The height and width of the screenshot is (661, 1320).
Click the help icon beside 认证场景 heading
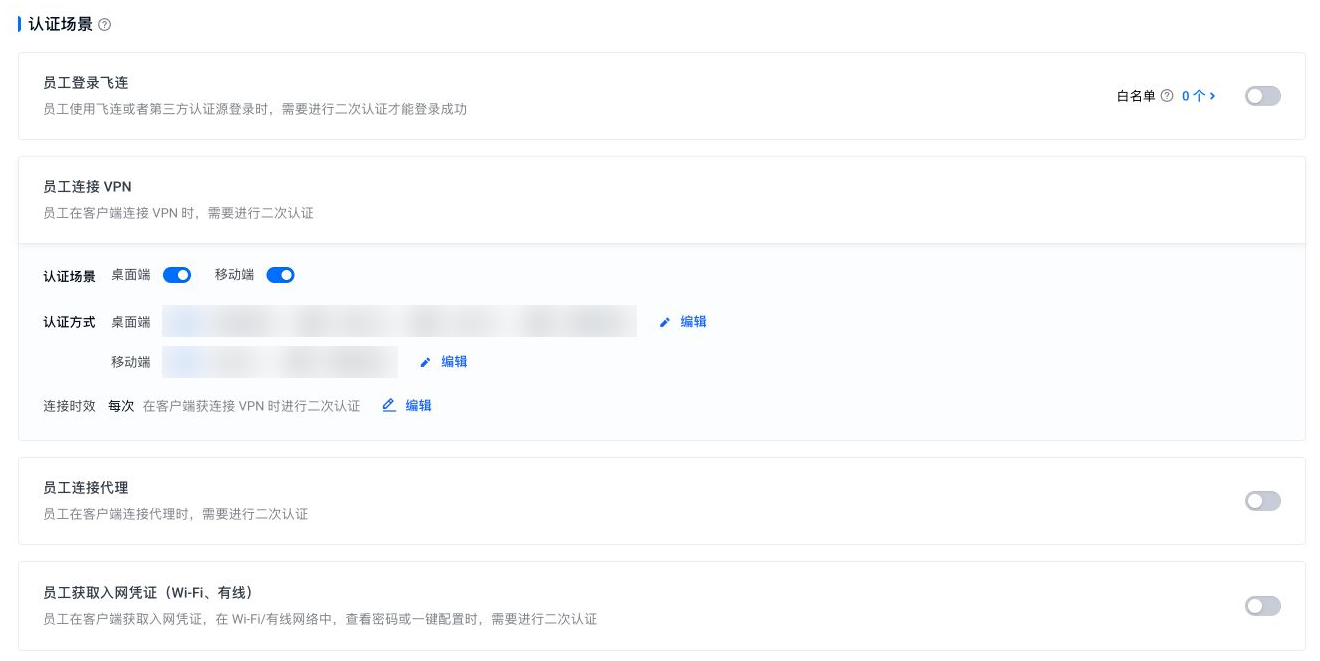click(105, 24)
